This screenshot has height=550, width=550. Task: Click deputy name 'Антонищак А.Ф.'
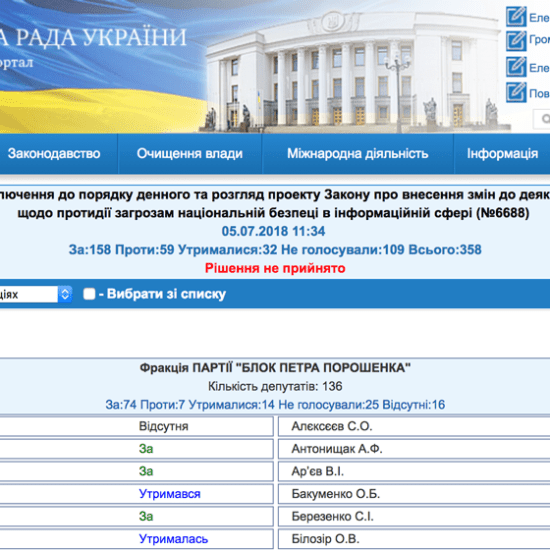[x=337, y=449]
